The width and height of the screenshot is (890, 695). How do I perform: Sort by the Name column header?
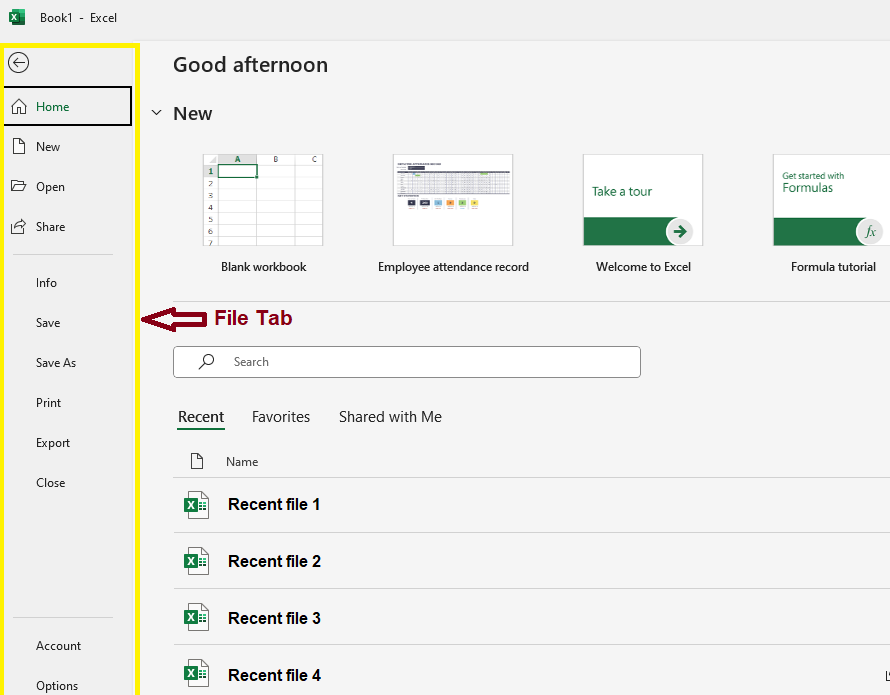point(242,462)
